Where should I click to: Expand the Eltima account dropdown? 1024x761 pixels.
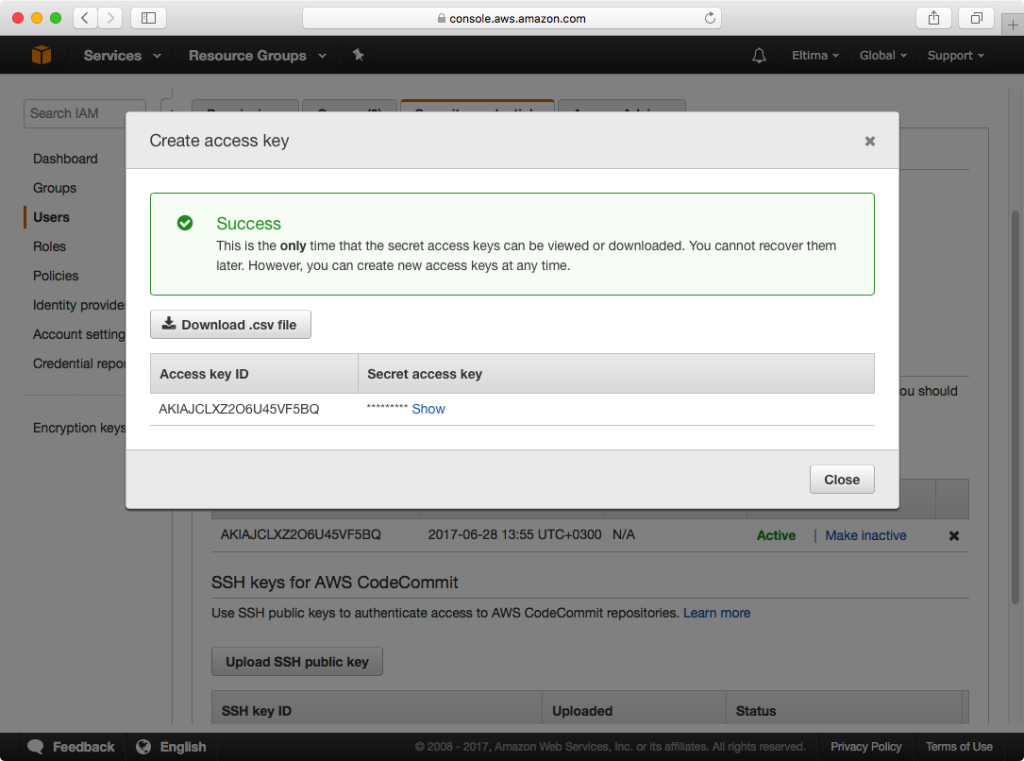(816, 55)
